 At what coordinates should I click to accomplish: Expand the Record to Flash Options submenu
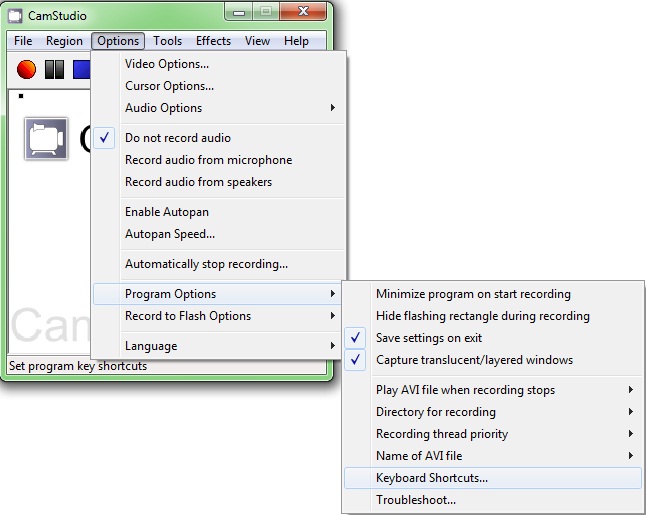(x=217, y=316)
